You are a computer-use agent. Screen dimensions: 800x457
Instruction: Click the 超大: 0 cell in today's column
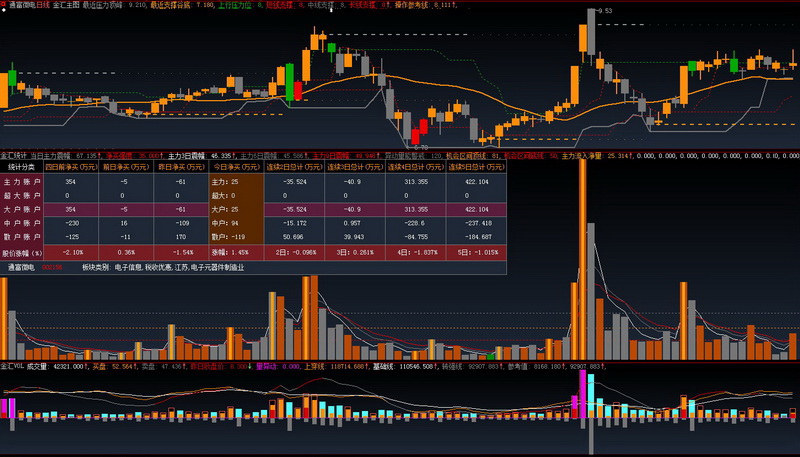click(223, 195)
